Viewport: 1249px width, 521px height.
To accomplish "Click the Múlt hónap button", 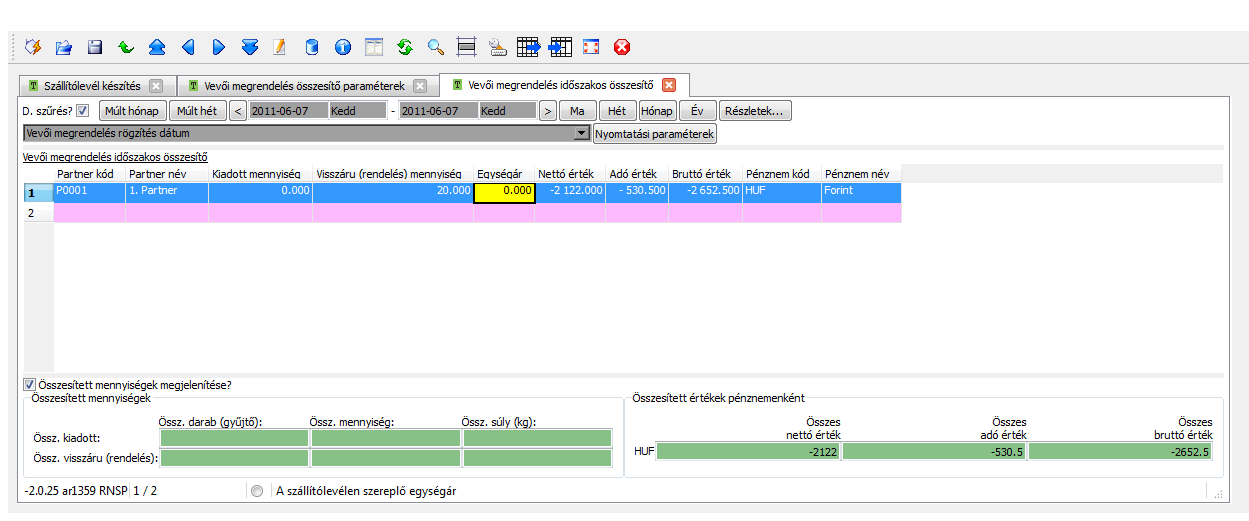I will (132, 111).
